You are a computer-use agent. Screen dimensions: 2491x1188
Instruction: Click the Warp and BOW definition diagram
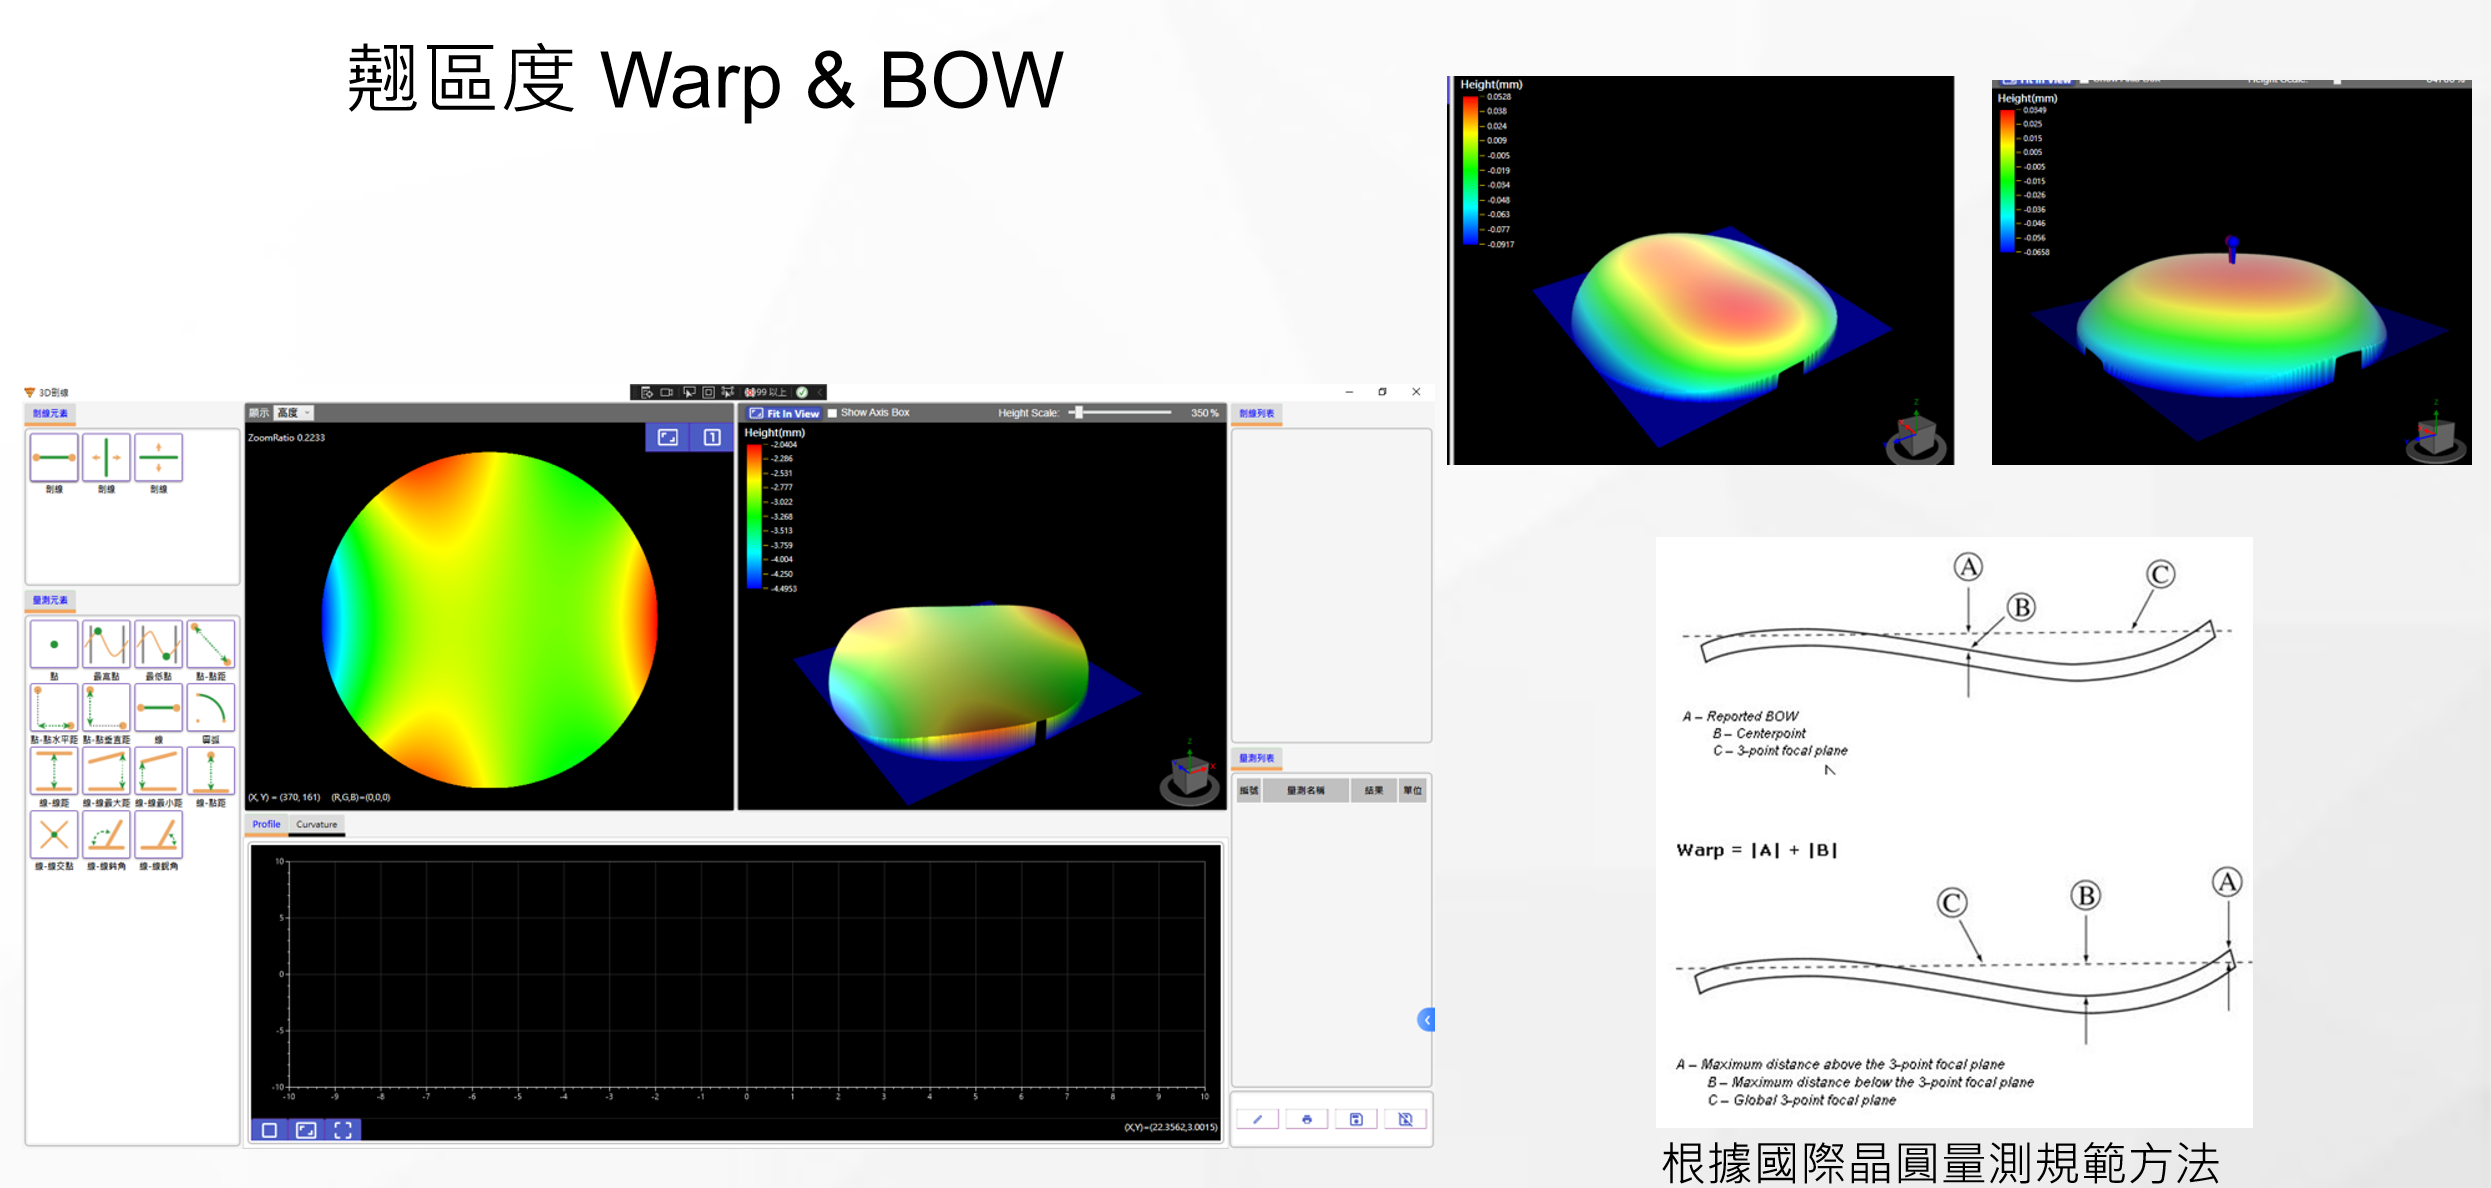[1954, 832]
